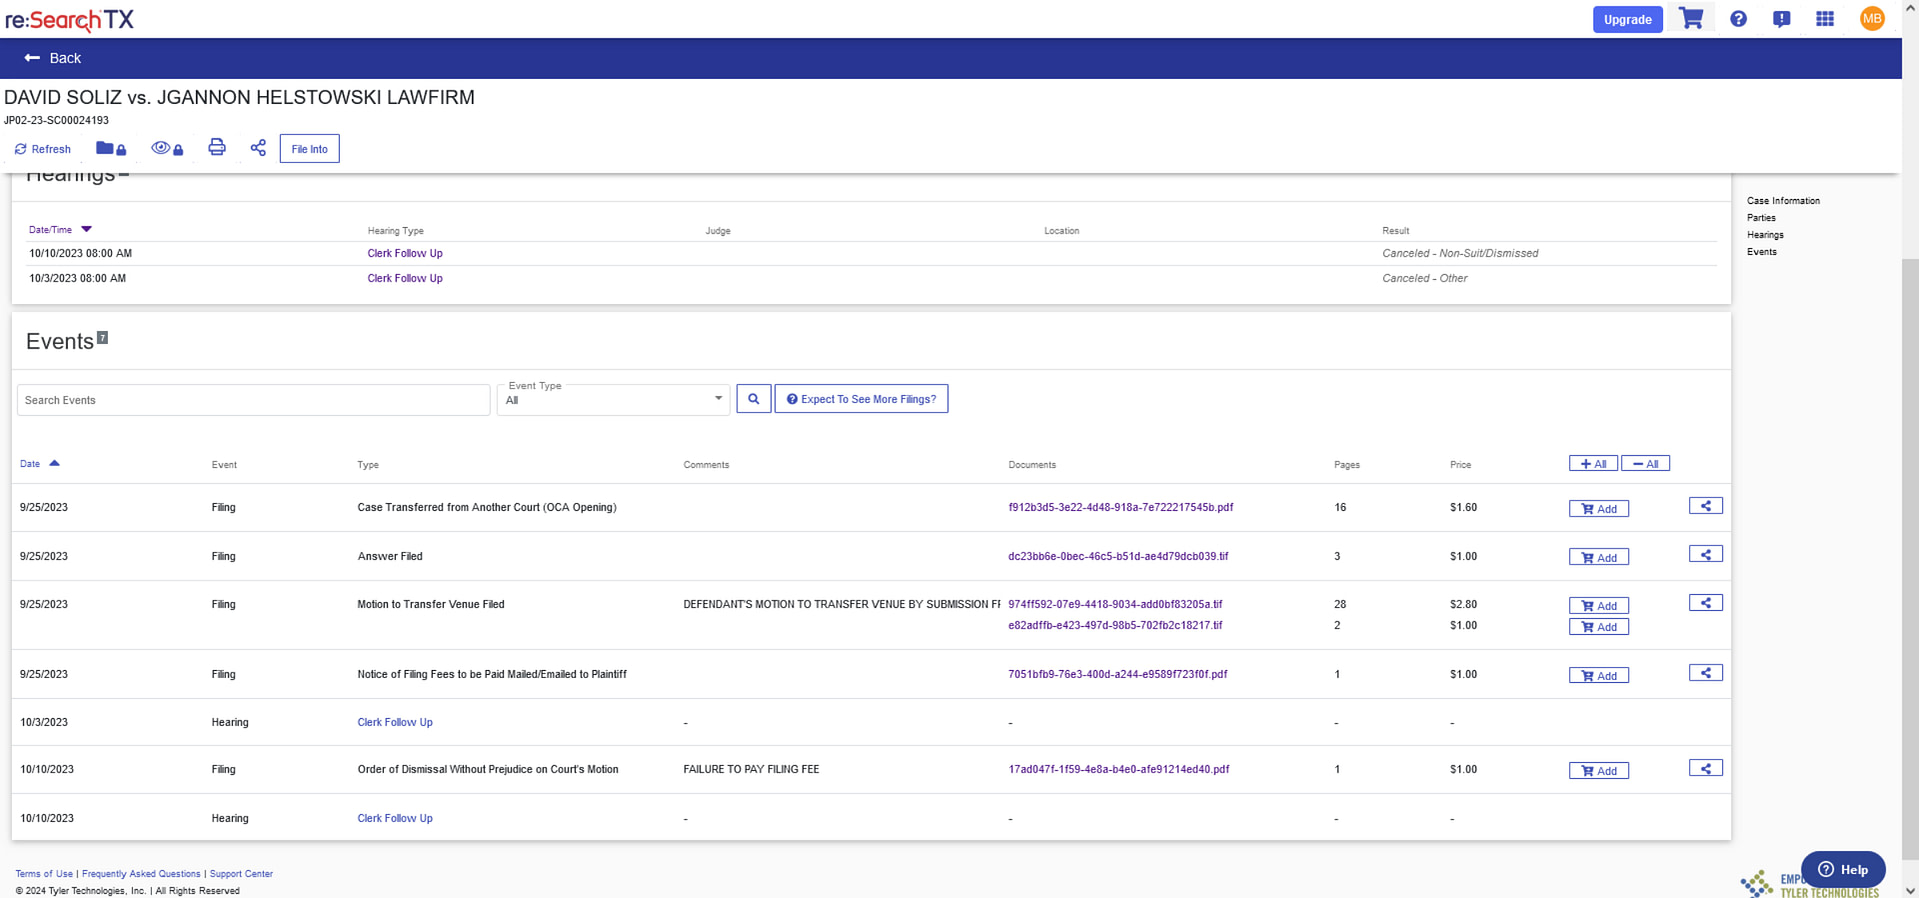Jump to Events section in side nav
The height and width of the screenshot is (898, 1919).
tap(1761, 252)
